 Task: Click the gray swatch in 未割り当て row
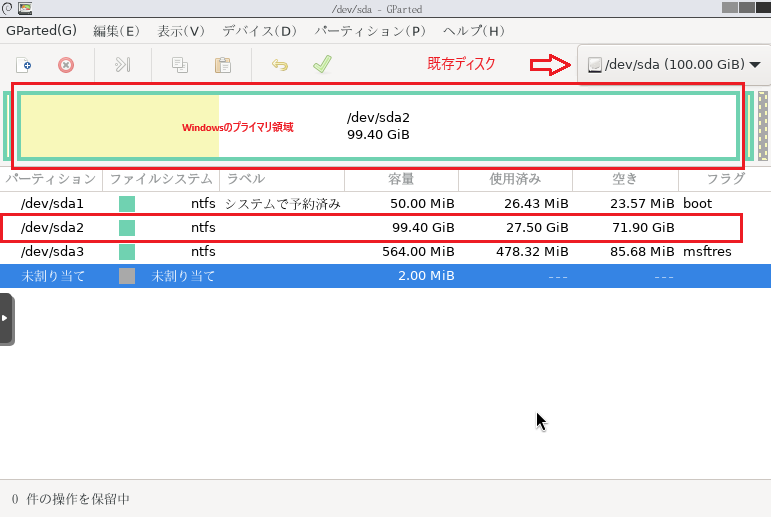[x=127, y=276]
